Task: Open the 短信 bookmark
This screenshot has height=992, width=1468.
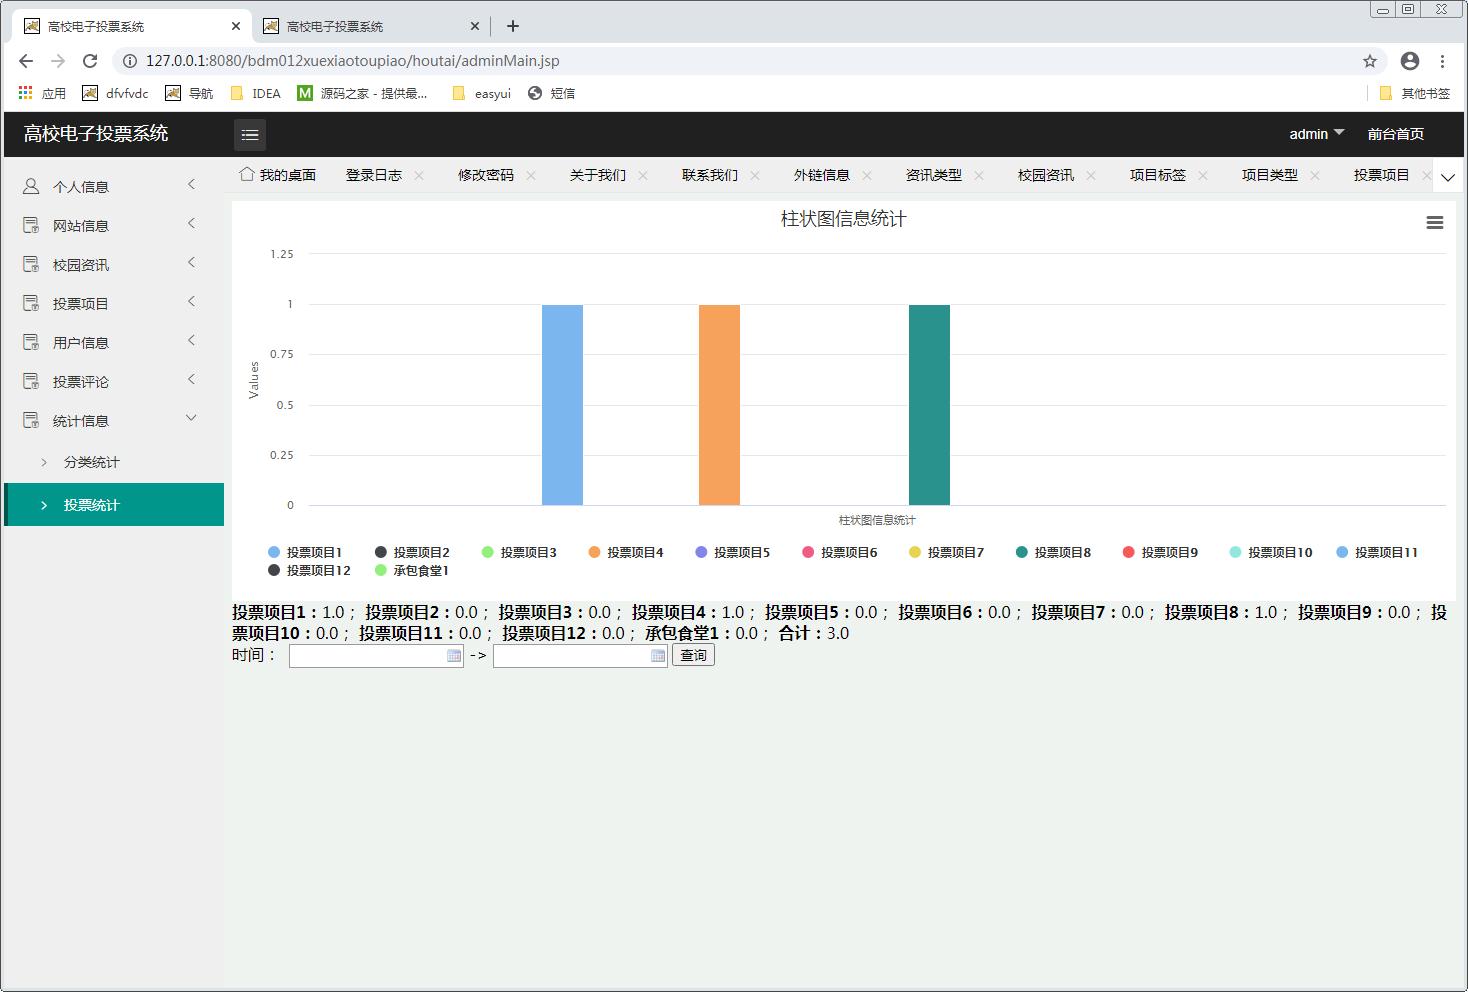Action: [x=552, y=93]
